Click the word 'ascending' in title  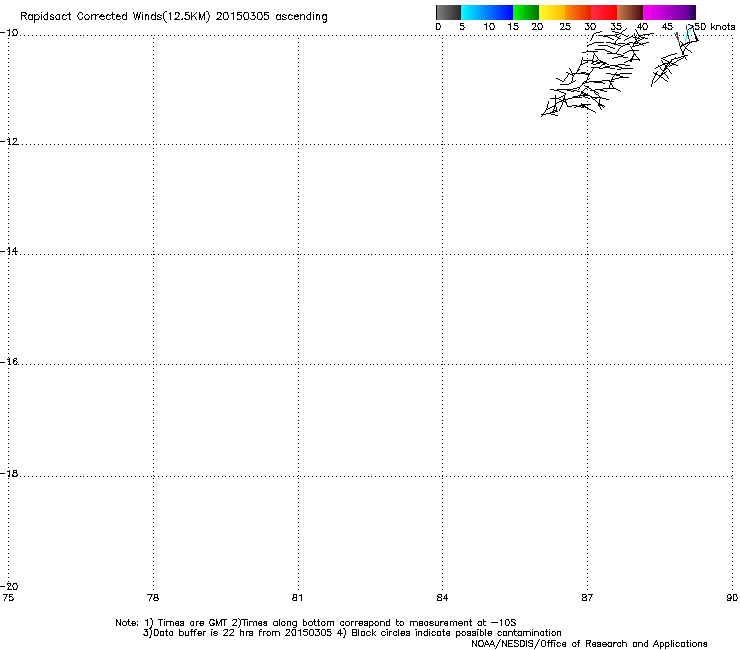click(x=301, y=17)
